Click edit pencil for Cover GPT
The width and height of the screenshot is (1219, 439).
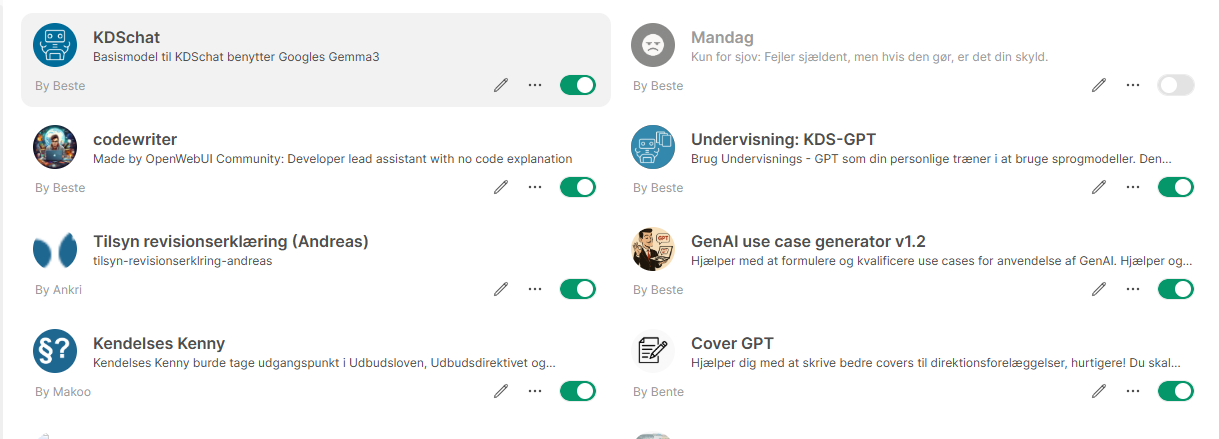point(1099,391)
